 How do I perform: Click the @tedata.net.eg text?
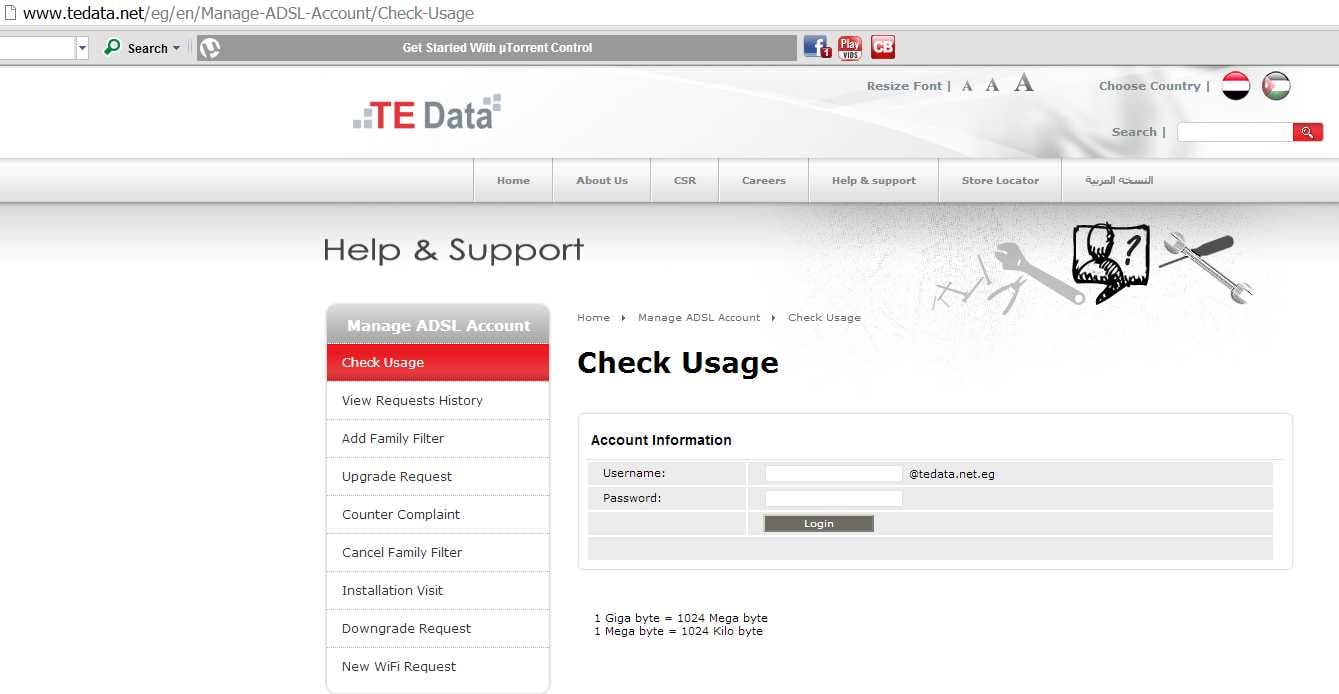tap(952, 474)
